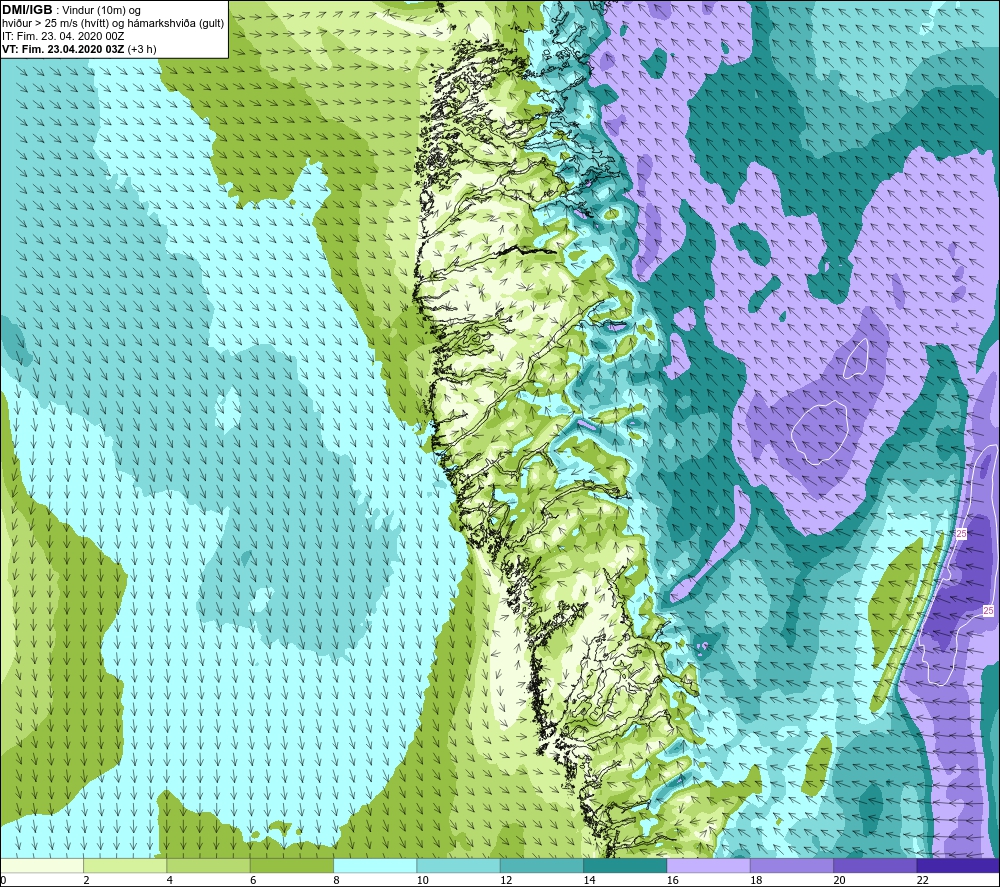Click the 'DMI/IGB' title in the info box
Image resolution: width=1000 pixels, height=887 pixels.
click(27, 10)
